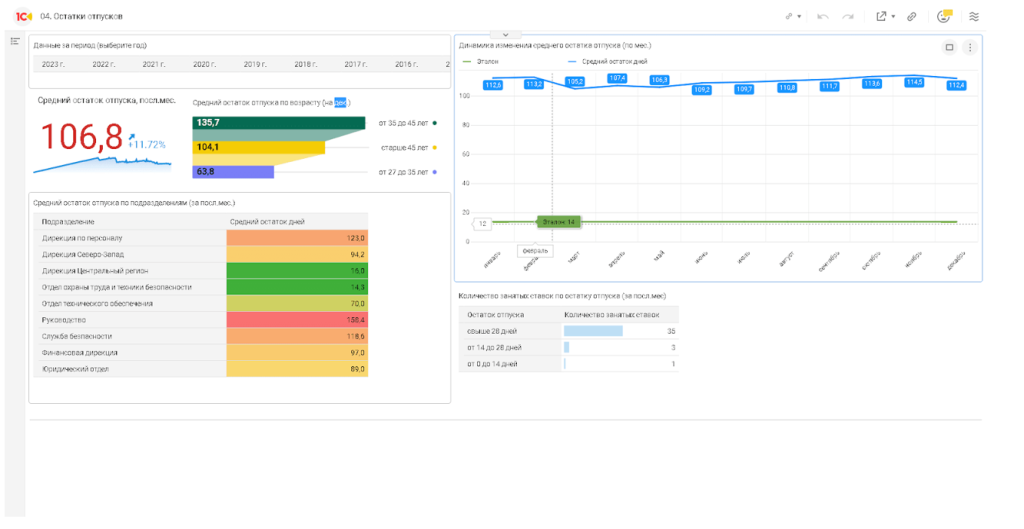Open the feedback smiley icon
Viewport: 1024px width, 529px height.
[944, 16]
